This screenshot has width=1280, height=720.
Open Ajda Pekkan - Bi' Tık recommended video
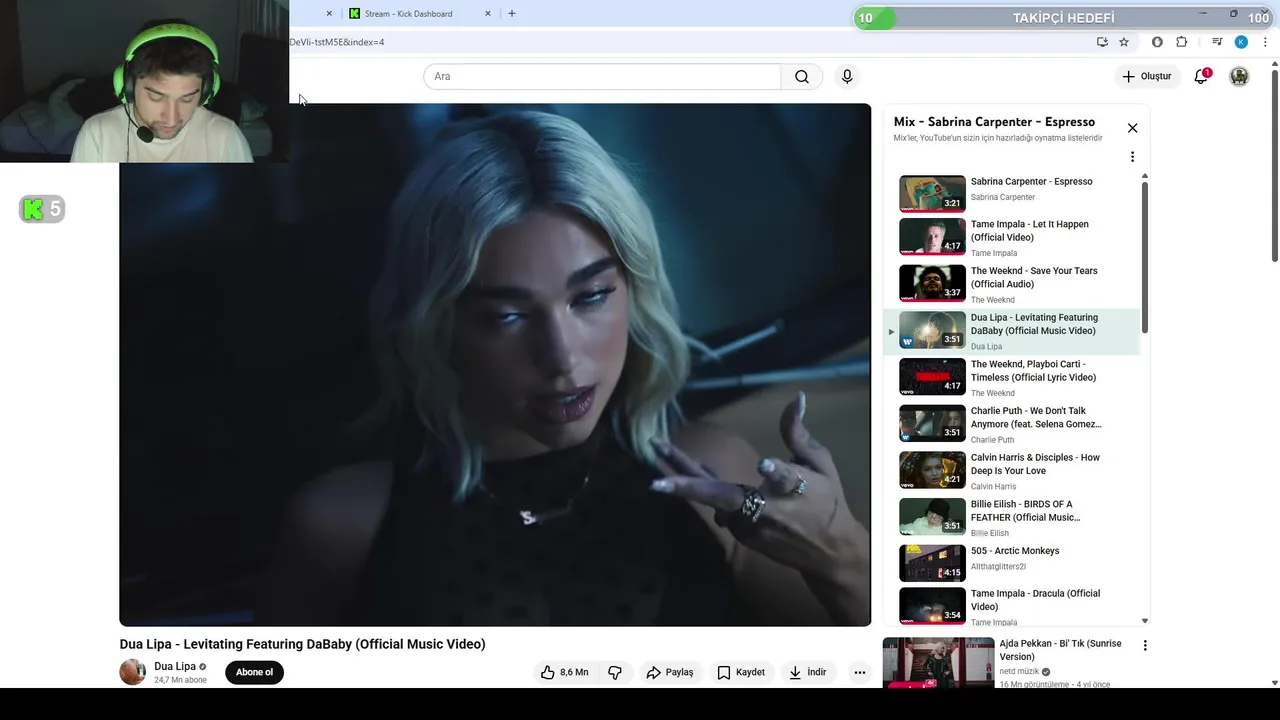(x=1060, y=650)
